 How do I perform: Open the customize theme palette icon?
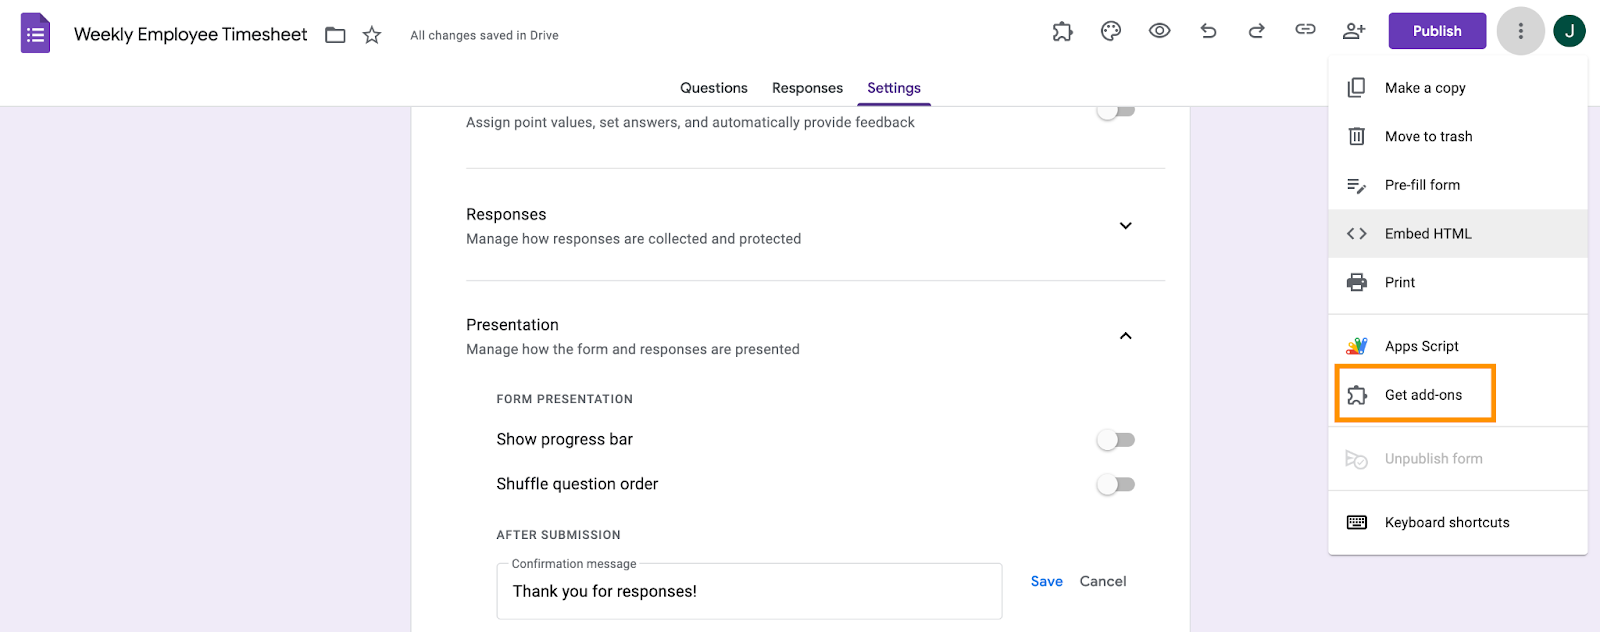1111,31
